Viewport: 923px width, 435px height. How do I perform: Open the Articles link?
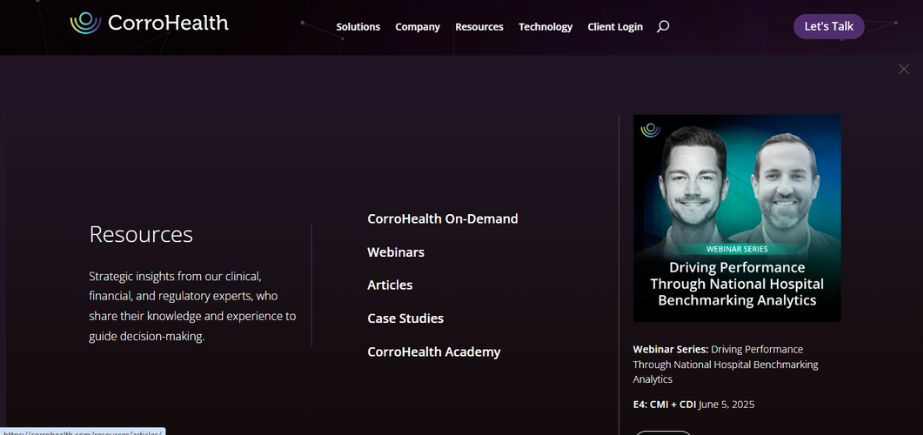[x=390, y=285]
